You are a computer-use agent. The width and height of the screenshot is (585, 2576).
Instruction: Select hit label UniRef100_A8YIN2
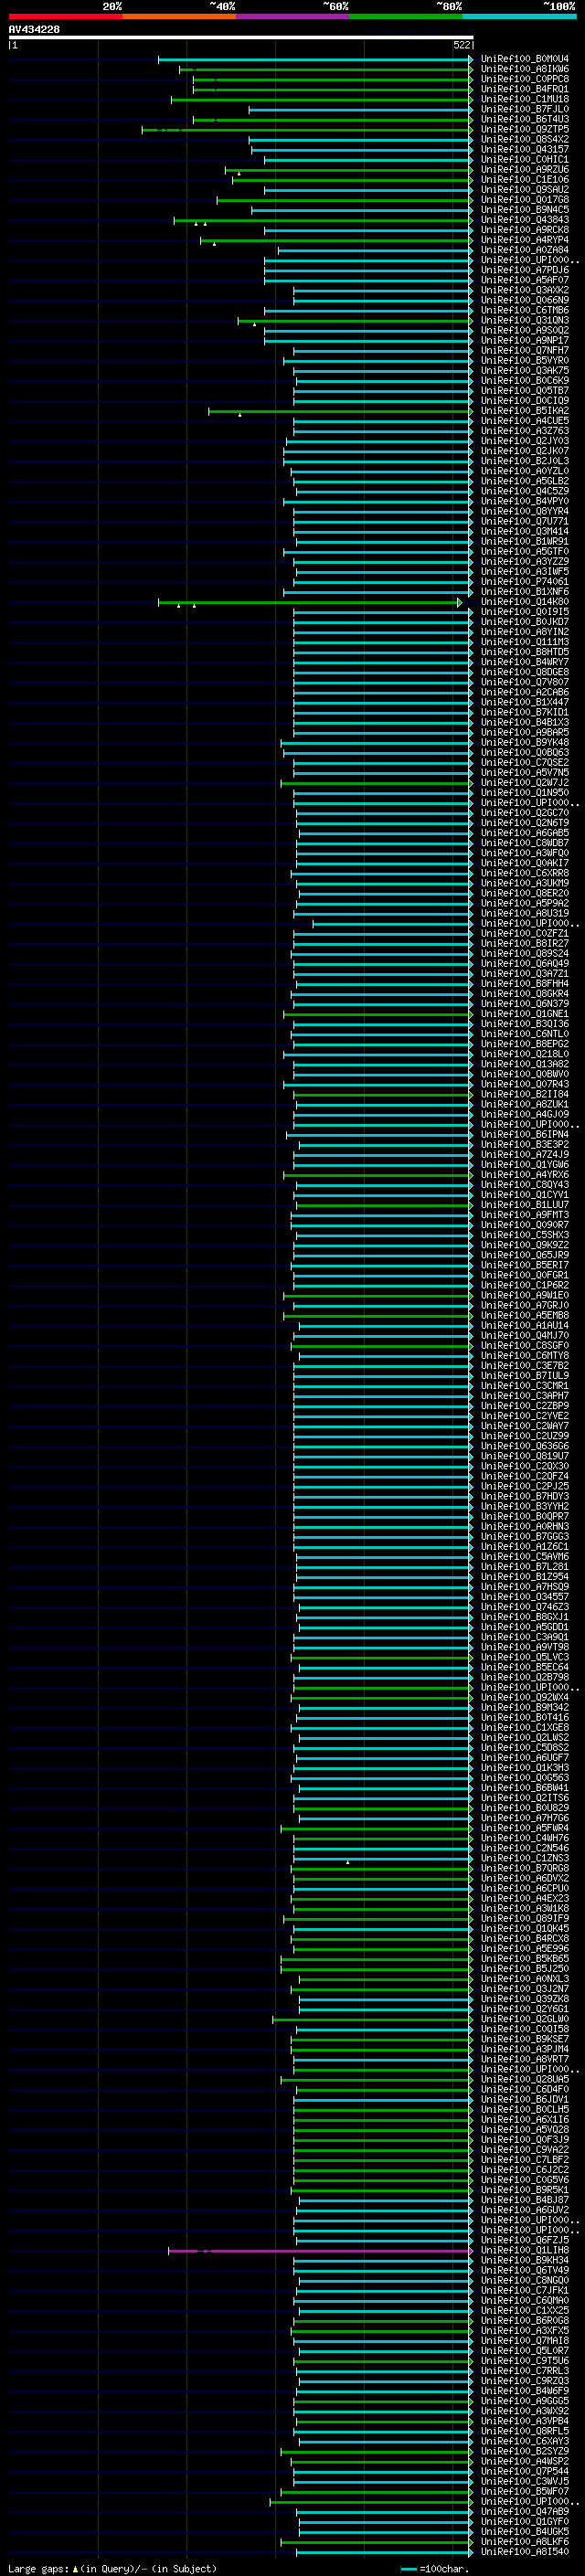[x=525, y=632]
